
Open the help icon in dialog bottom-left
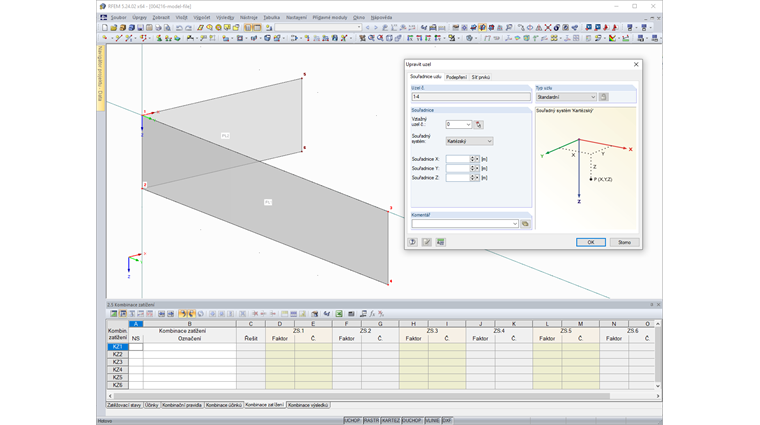click(x=412, y=242)
